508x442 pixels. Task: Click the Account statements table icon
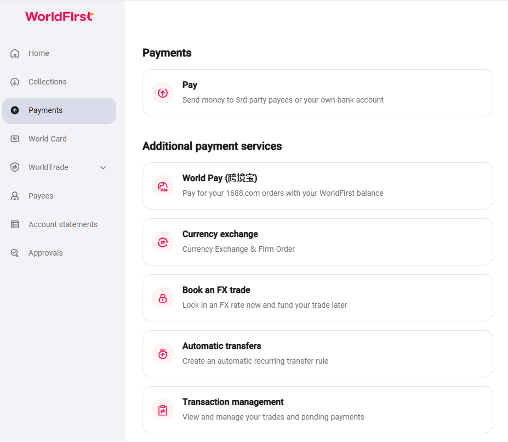15,224
